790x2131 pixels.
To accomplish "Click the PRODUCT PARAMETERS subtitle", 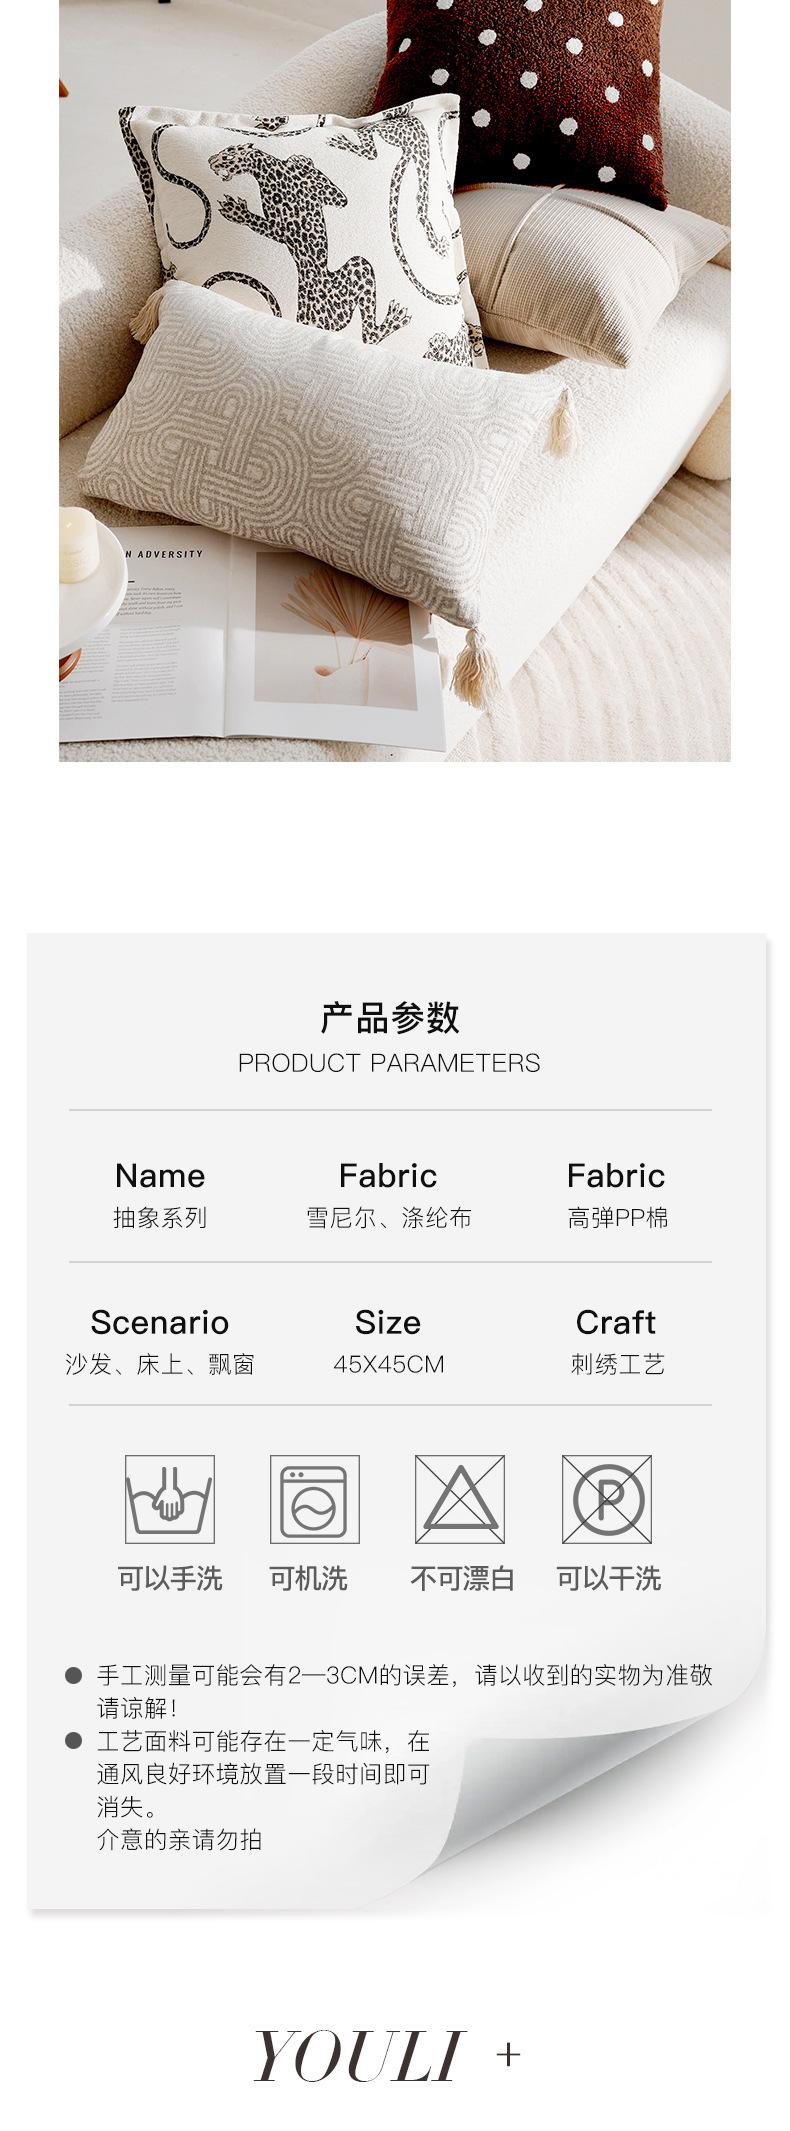I will [x=389, y=1063].
